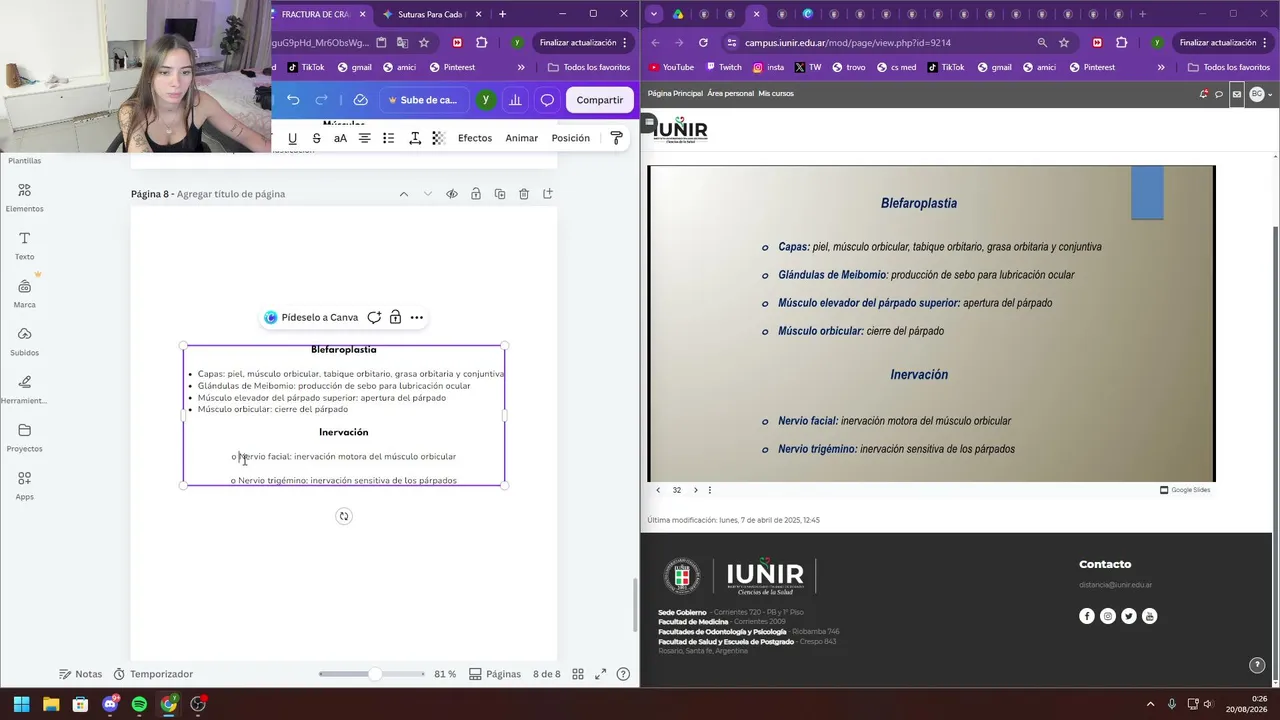Click the Compartir button
This screenshot has width=1280, height=720.
600,100
